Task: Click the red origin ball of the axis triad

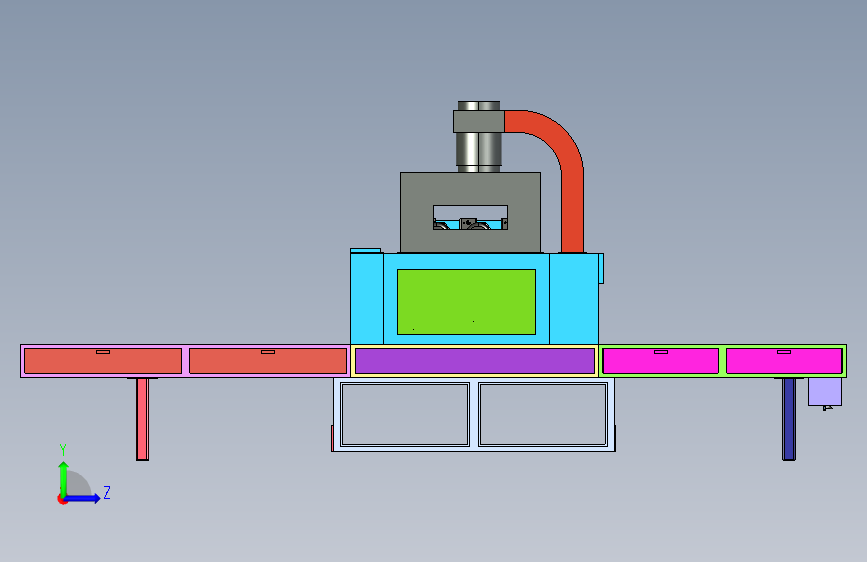Action: click(62, 499)
